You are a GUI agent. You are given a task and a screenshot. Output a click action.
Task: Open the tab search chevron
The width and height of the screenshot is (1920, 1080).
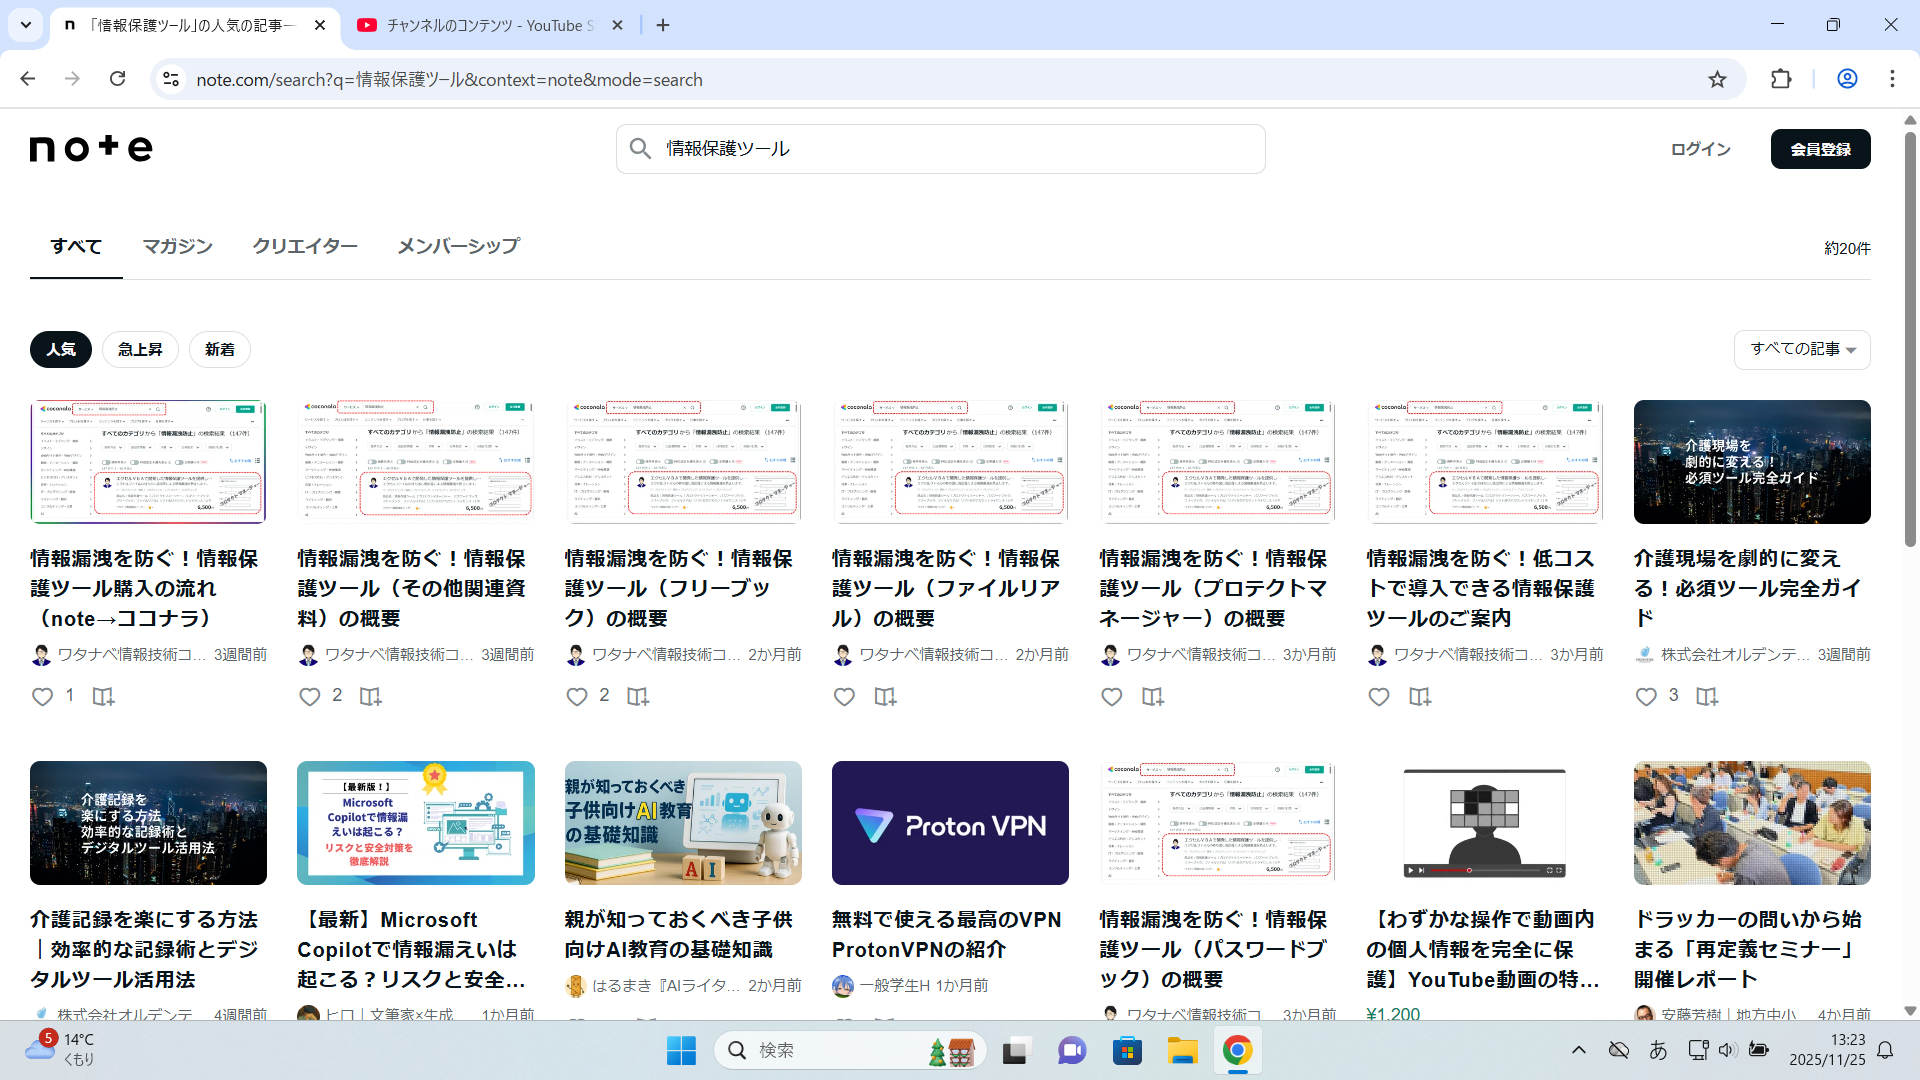(26, 25)
